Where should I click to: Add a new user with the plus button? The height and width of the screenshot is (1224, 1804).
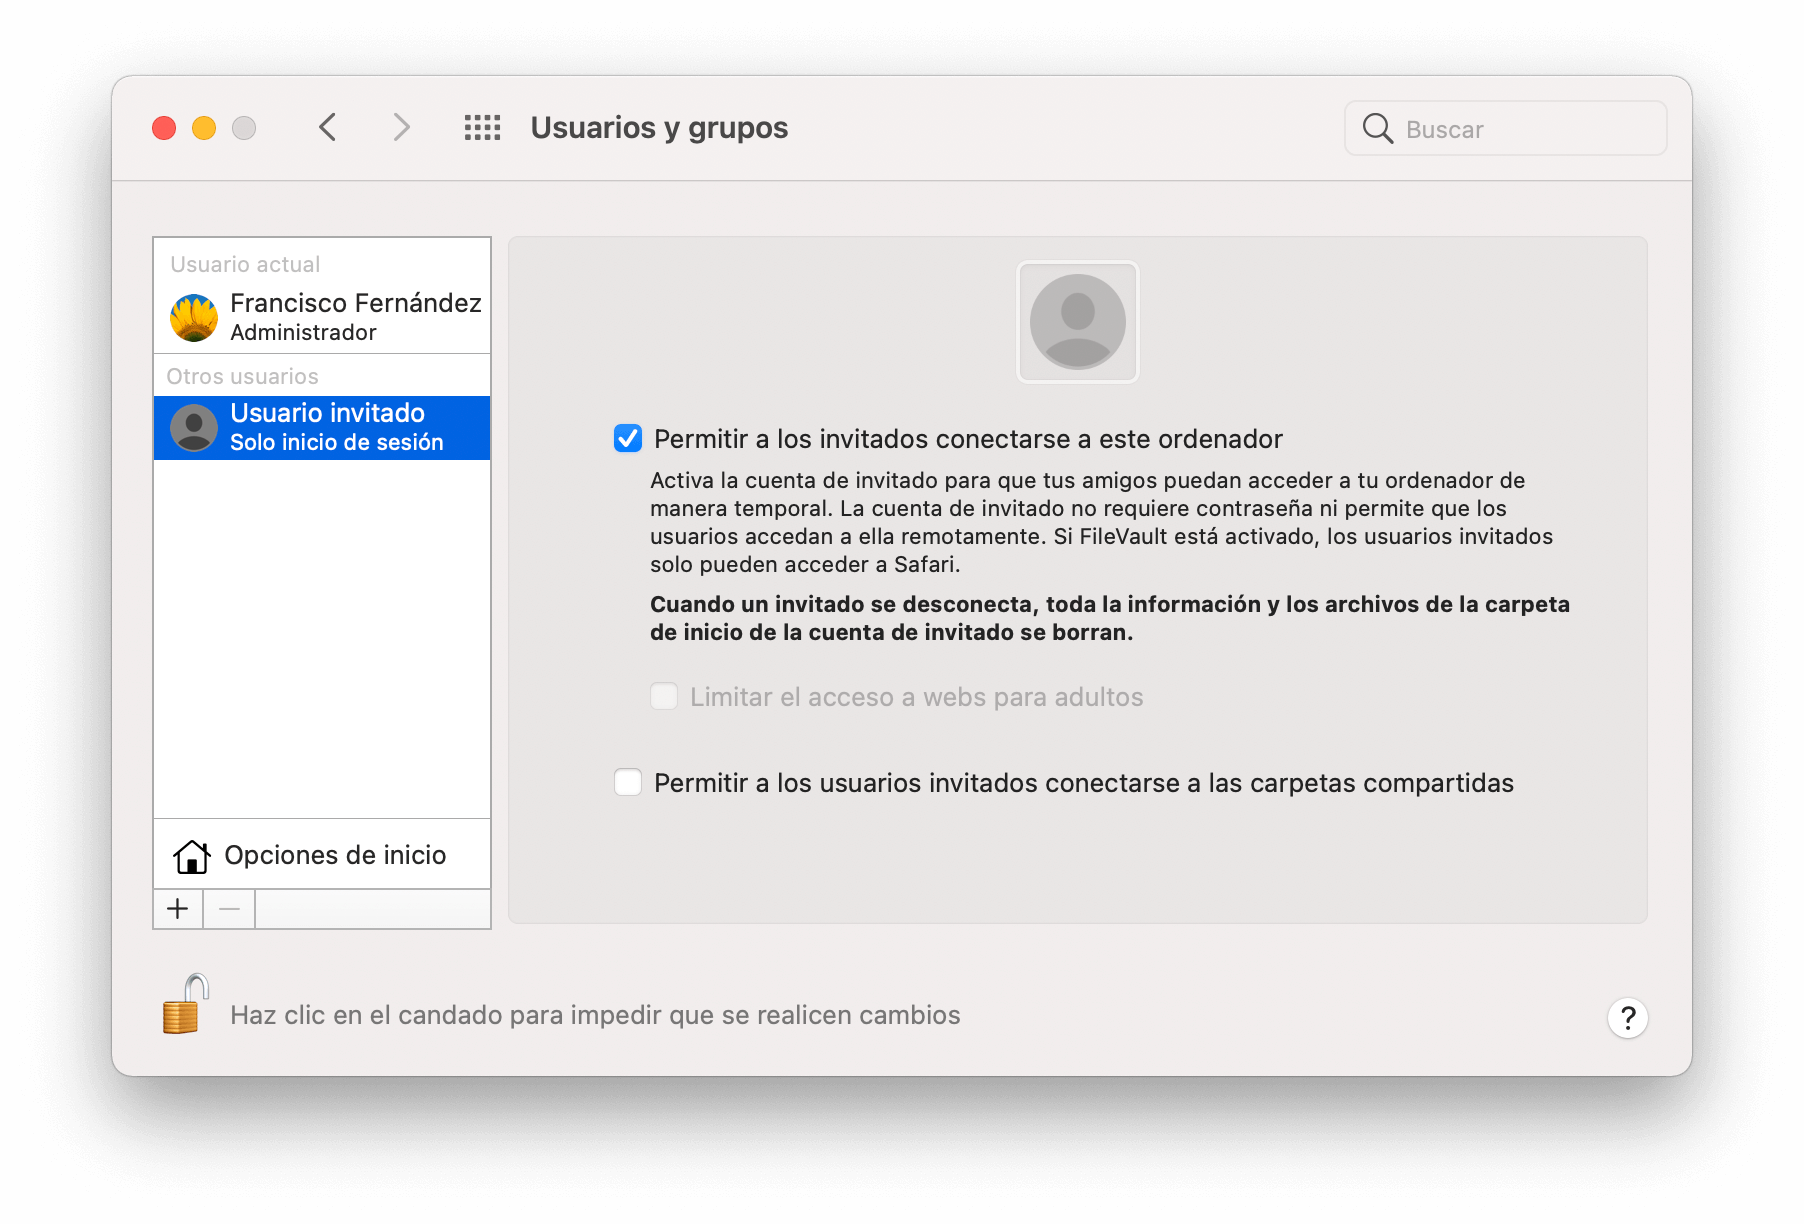point(177,909)
